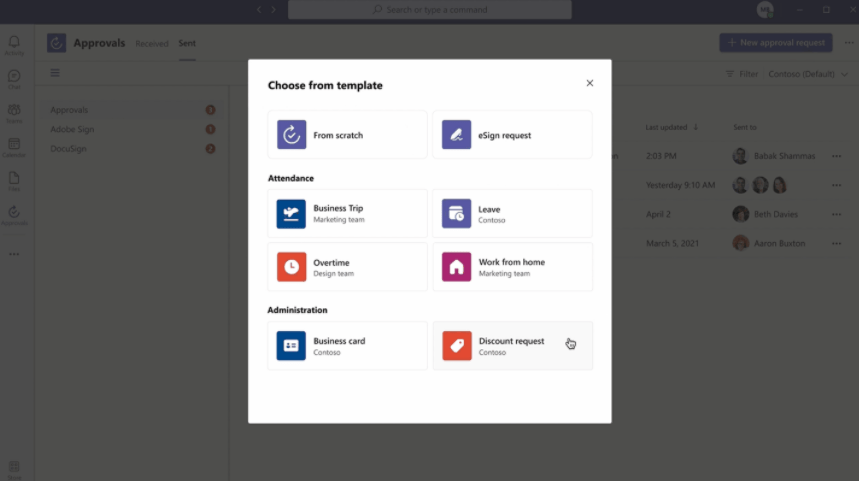This screenshot has width=859, height=481.
Task: Open Calendar in the left sidebar
Action: [14, 147]
